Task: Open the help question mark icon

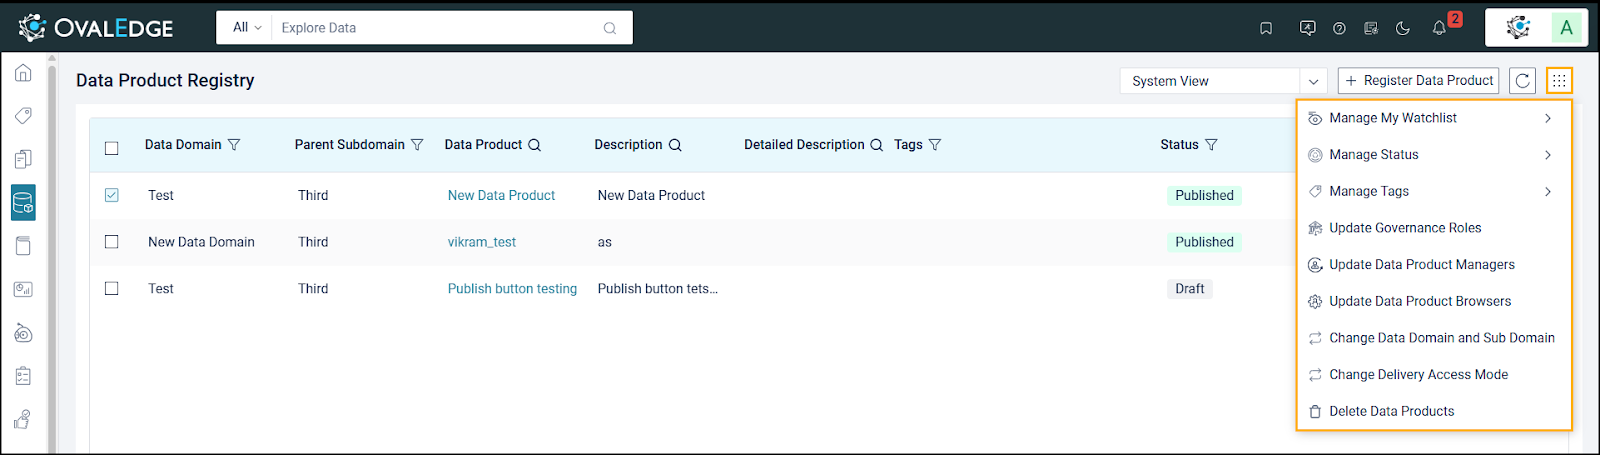Action: pyautogui.click(x=1339, y=28)
